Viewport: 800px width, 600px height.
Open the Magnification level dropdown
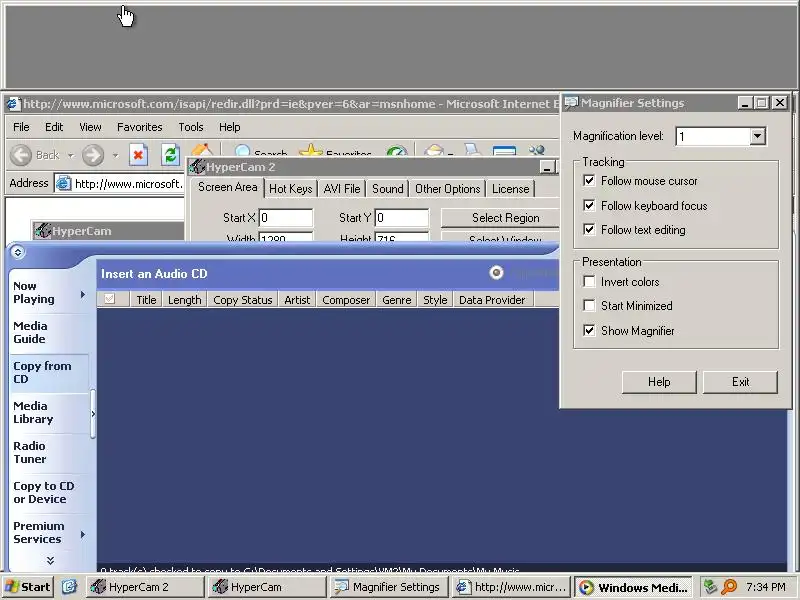[758, 136]
